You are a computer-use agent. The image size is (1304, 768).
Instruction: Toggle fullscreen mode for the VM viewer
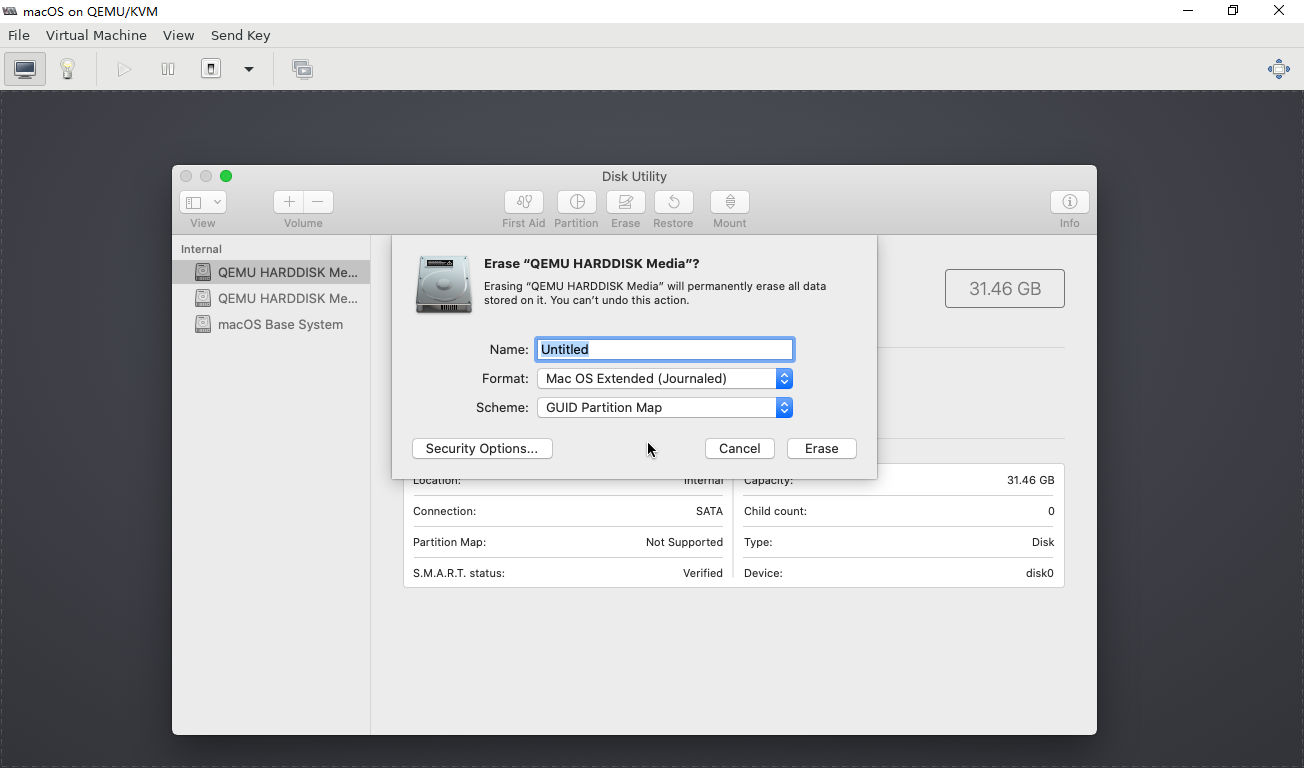(1278, 69)
